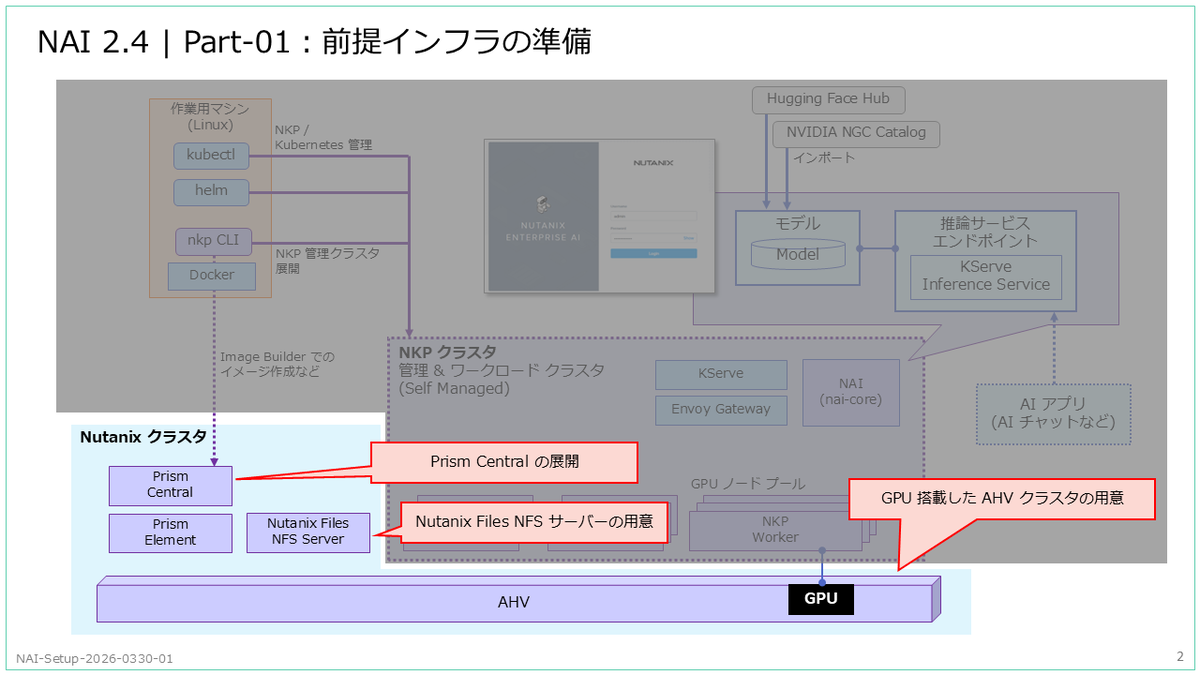Select the black GPU box on AHV
The width and height of the screenshot is (1200, 675).
pyautogui.click(x=823, y=599)
